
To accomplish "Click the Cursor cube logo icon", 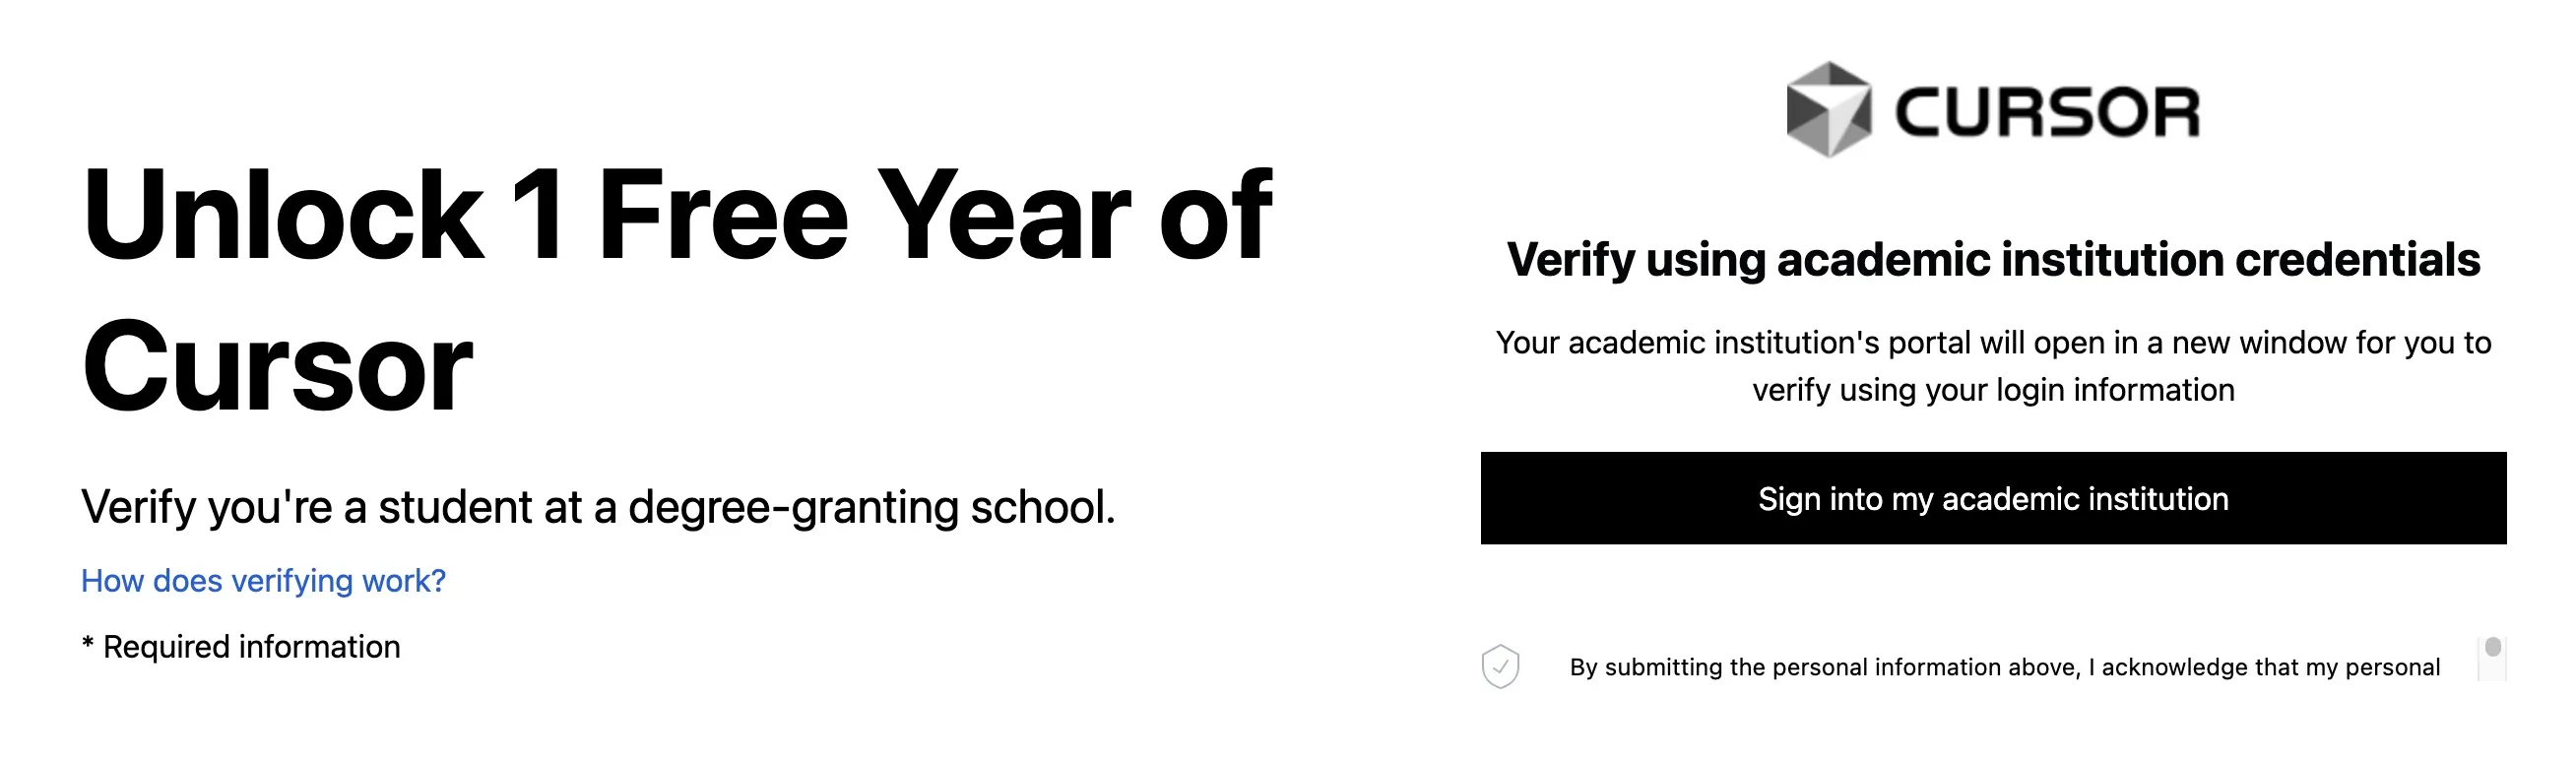I will [x=1828, y=110].
